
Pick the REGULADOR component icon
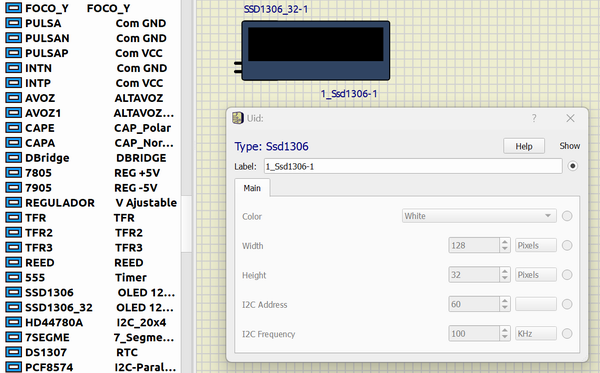pos(13,202)
